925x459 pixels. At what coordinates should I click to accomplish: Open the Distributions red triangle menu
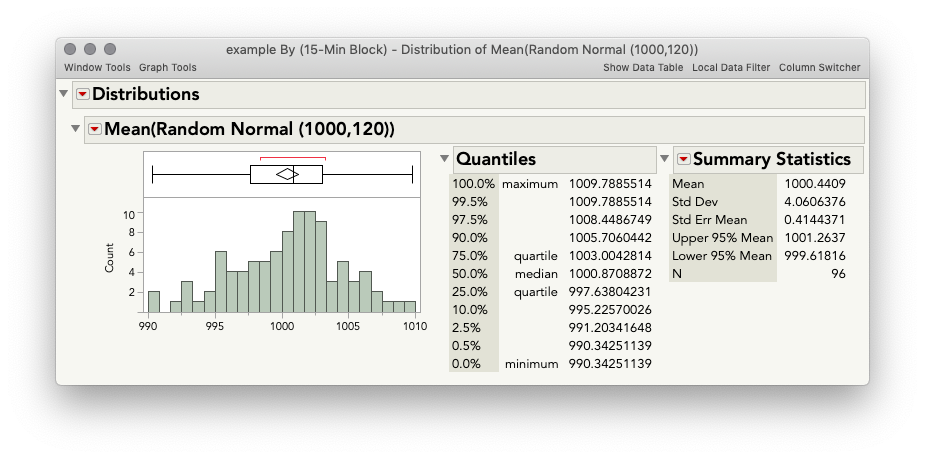[83, 94]
